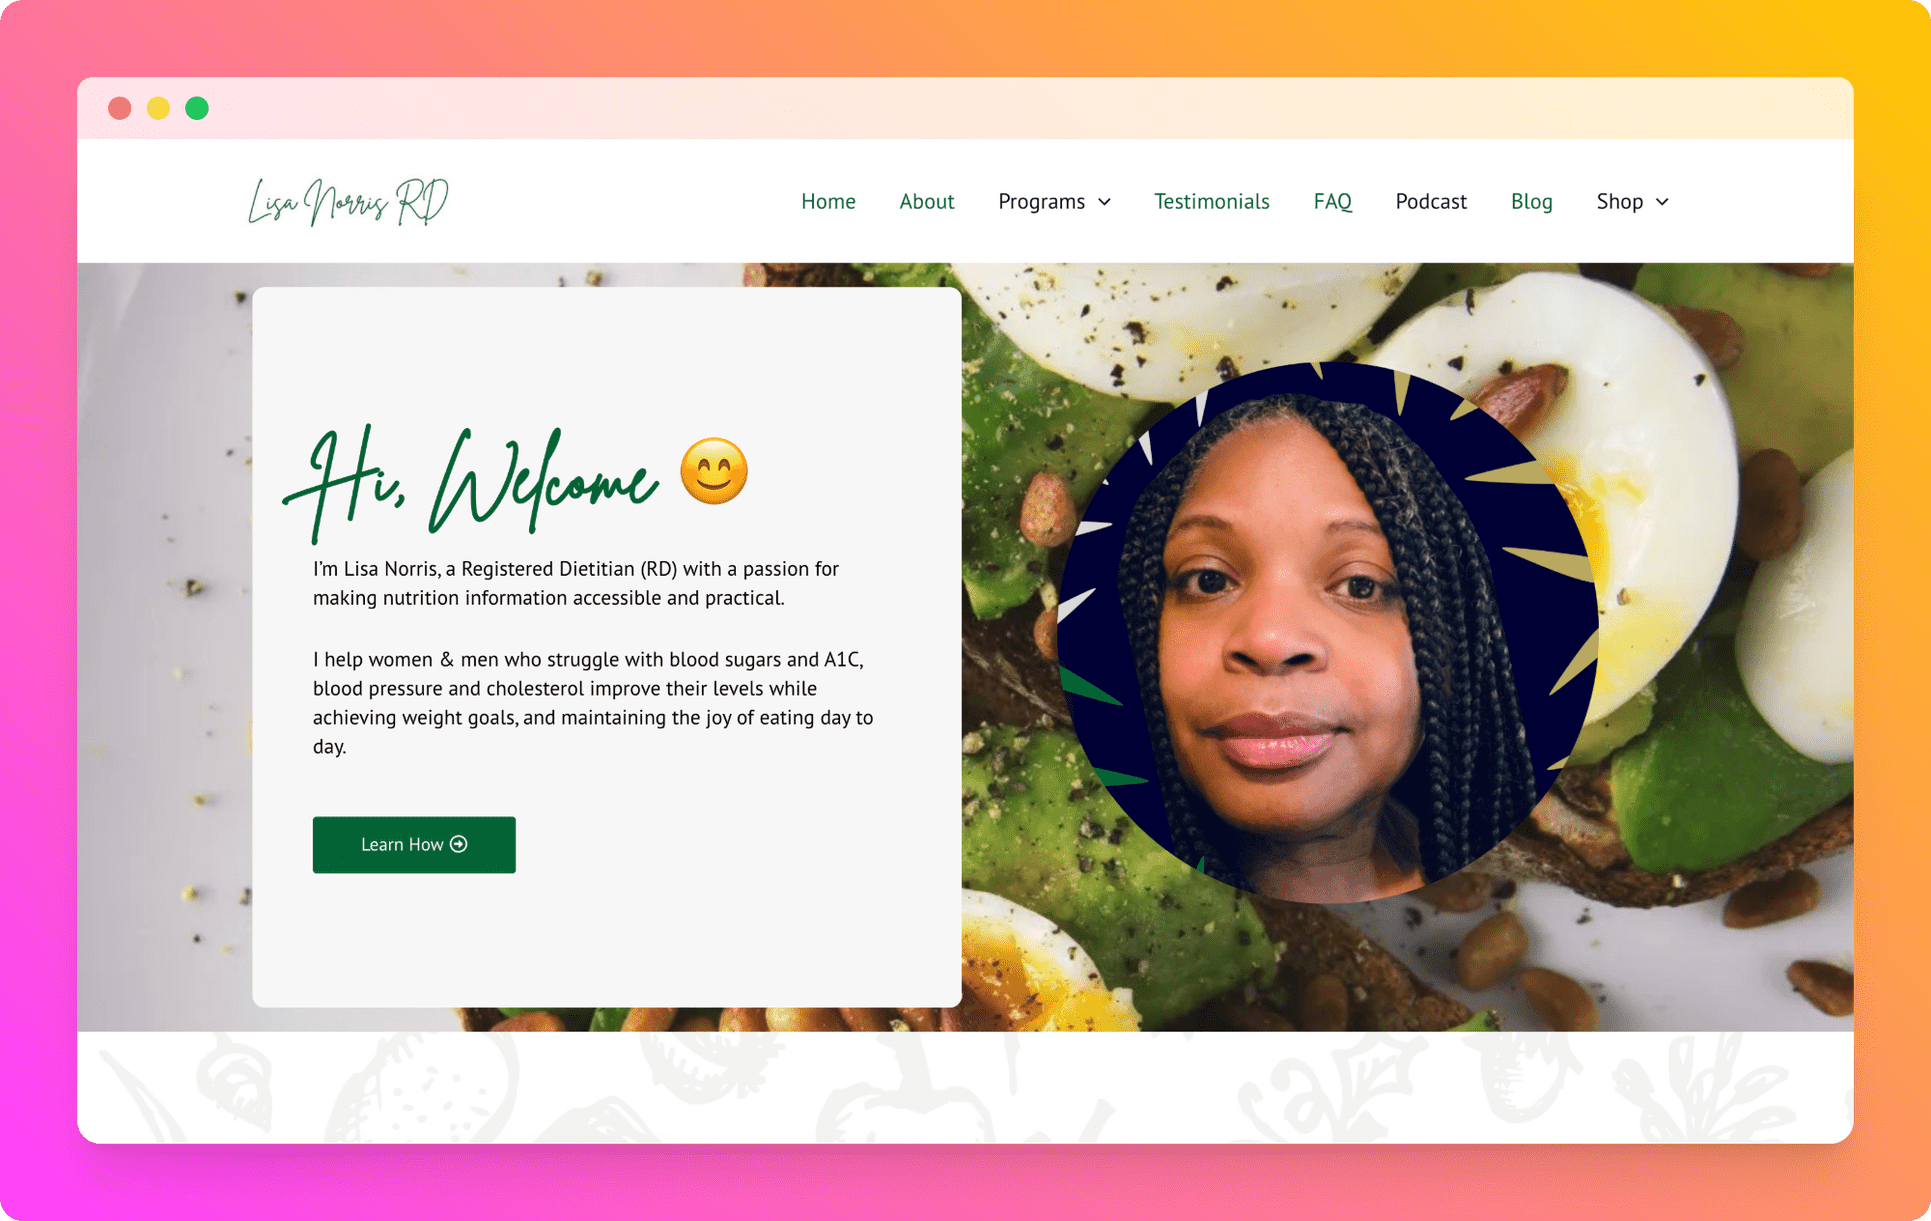Click the yellow minimize window dot

tap(158, 108)
